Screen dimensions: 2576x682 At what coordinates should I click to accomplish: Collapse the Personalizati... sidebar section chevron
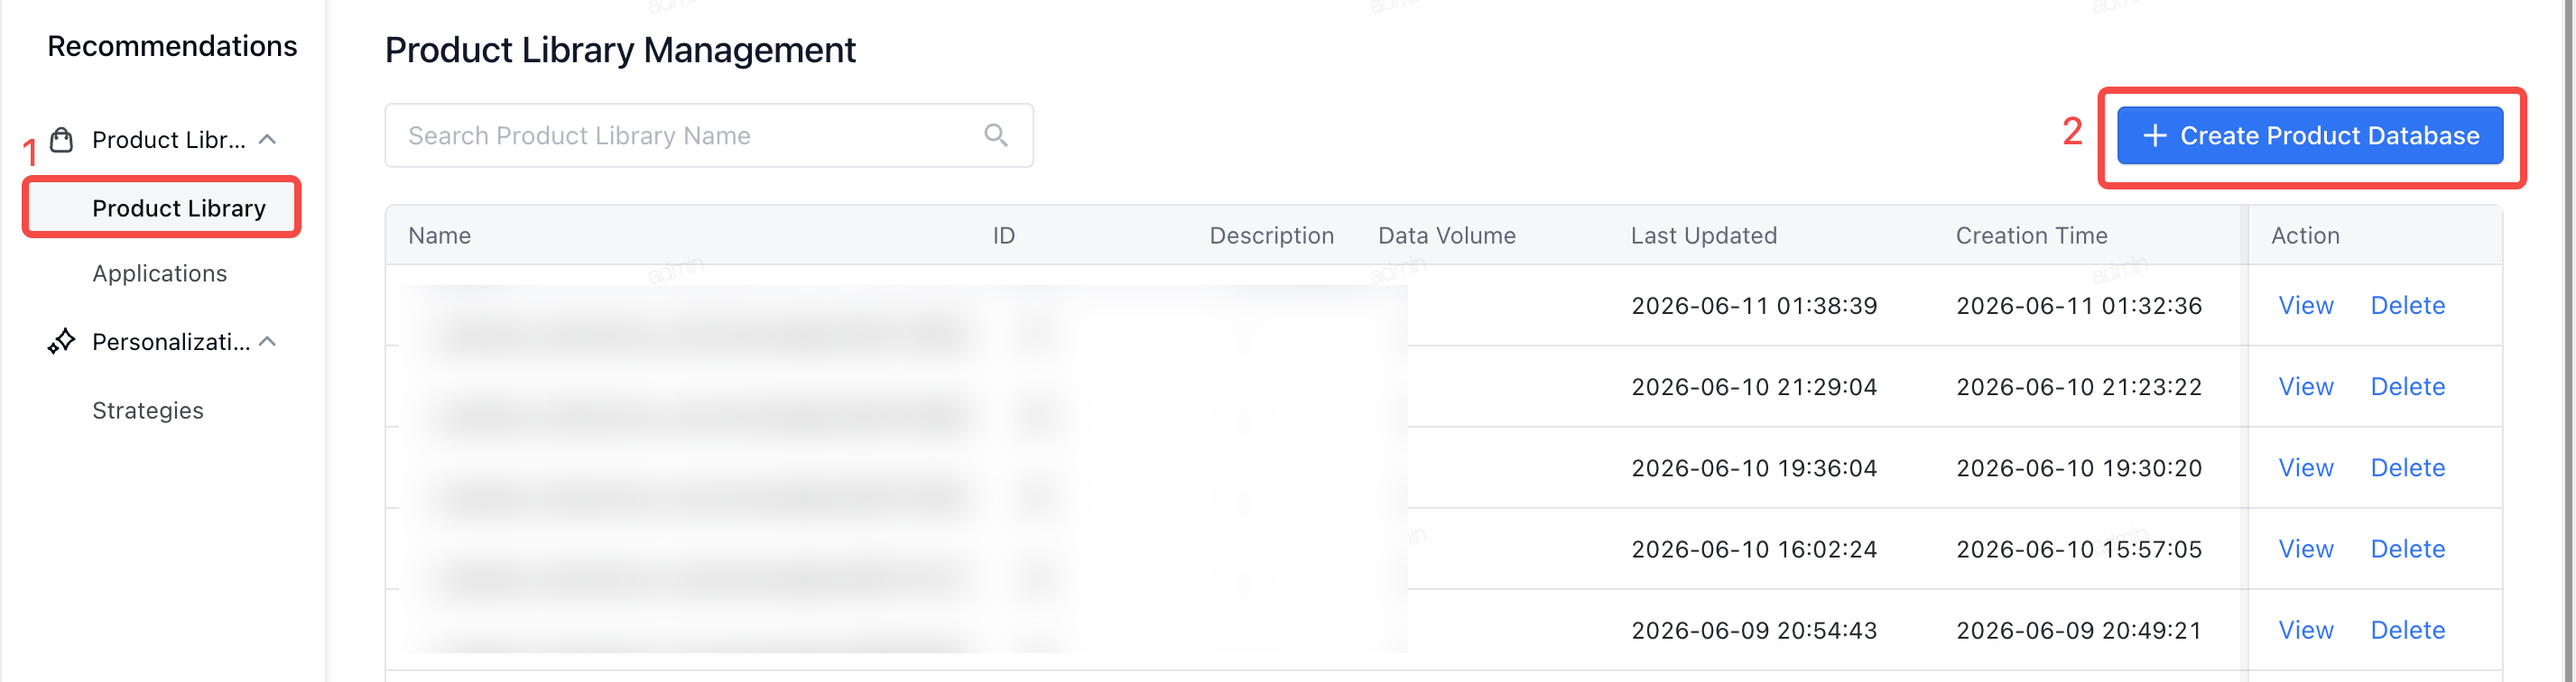click(267, 342)
